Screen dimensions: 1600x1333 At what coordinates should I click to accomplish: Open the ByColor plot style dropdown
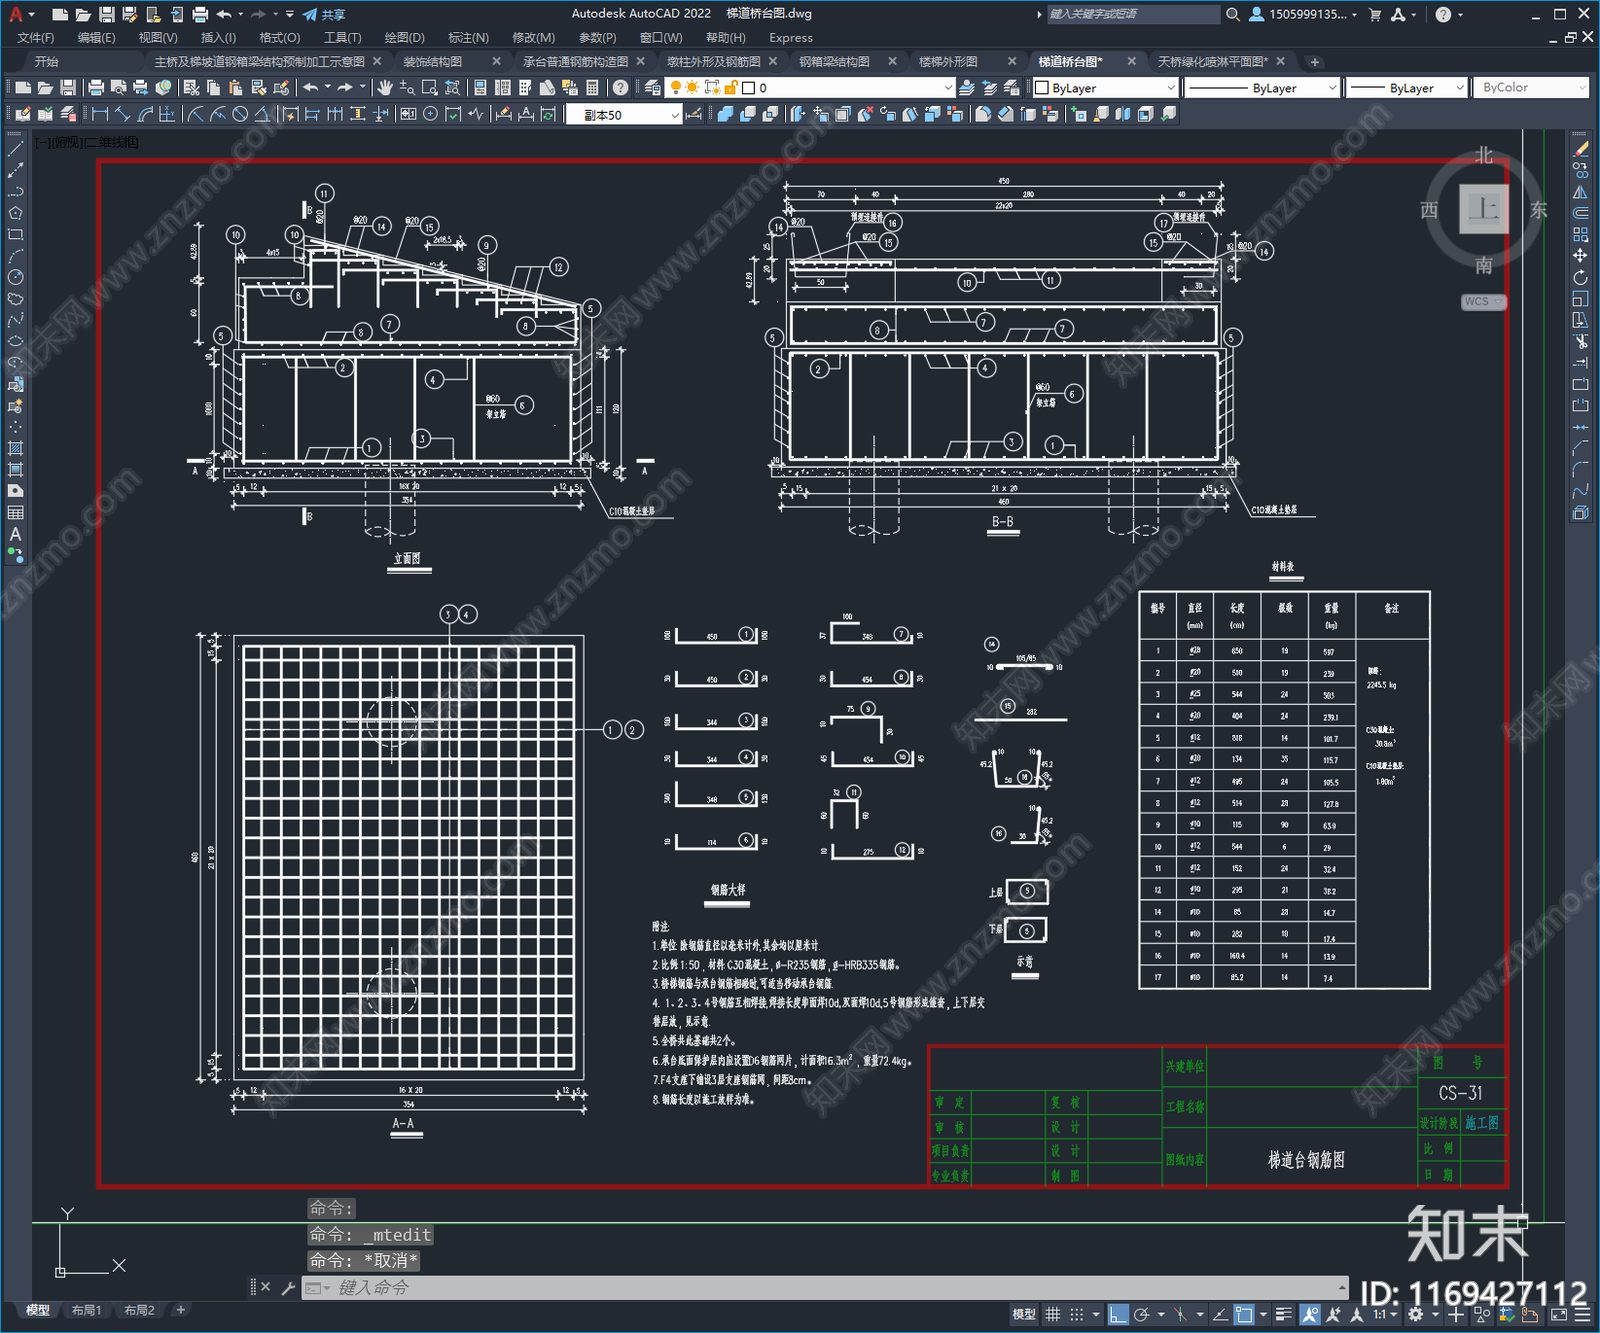[x=1531, y=88]
